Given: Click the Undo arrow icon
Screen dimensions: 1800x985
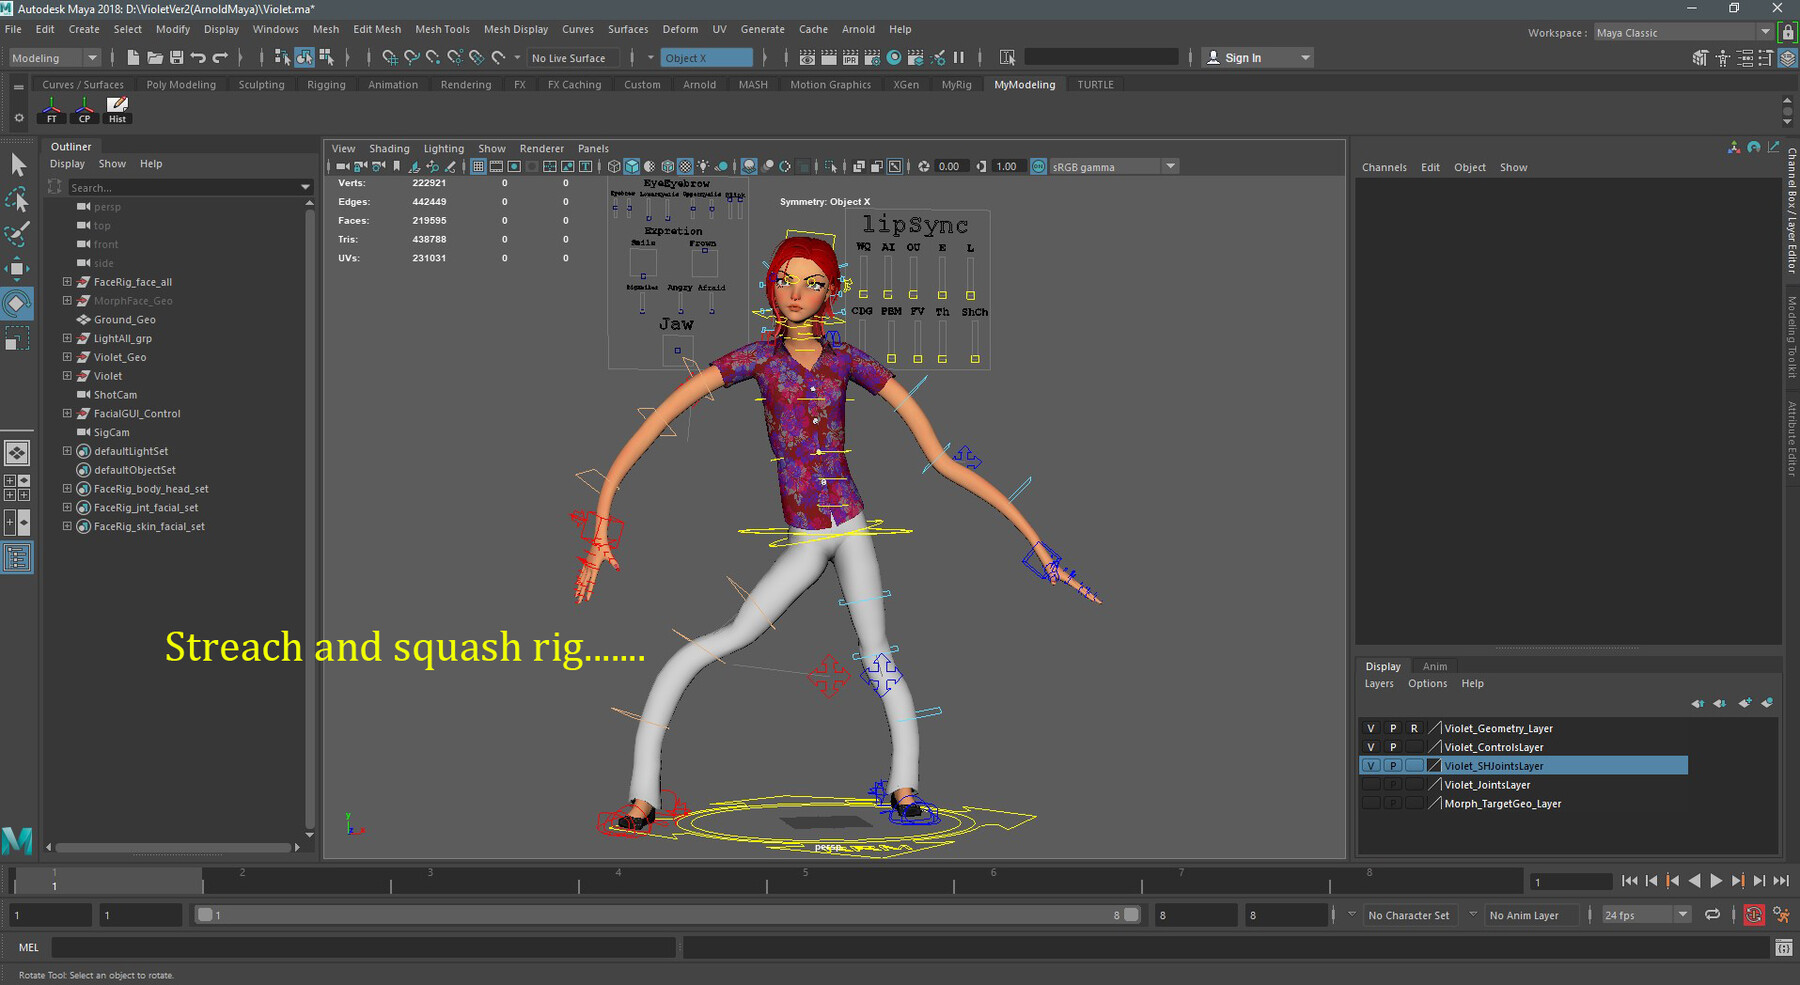Looking at the screenshot, I should tap(198, 58).
